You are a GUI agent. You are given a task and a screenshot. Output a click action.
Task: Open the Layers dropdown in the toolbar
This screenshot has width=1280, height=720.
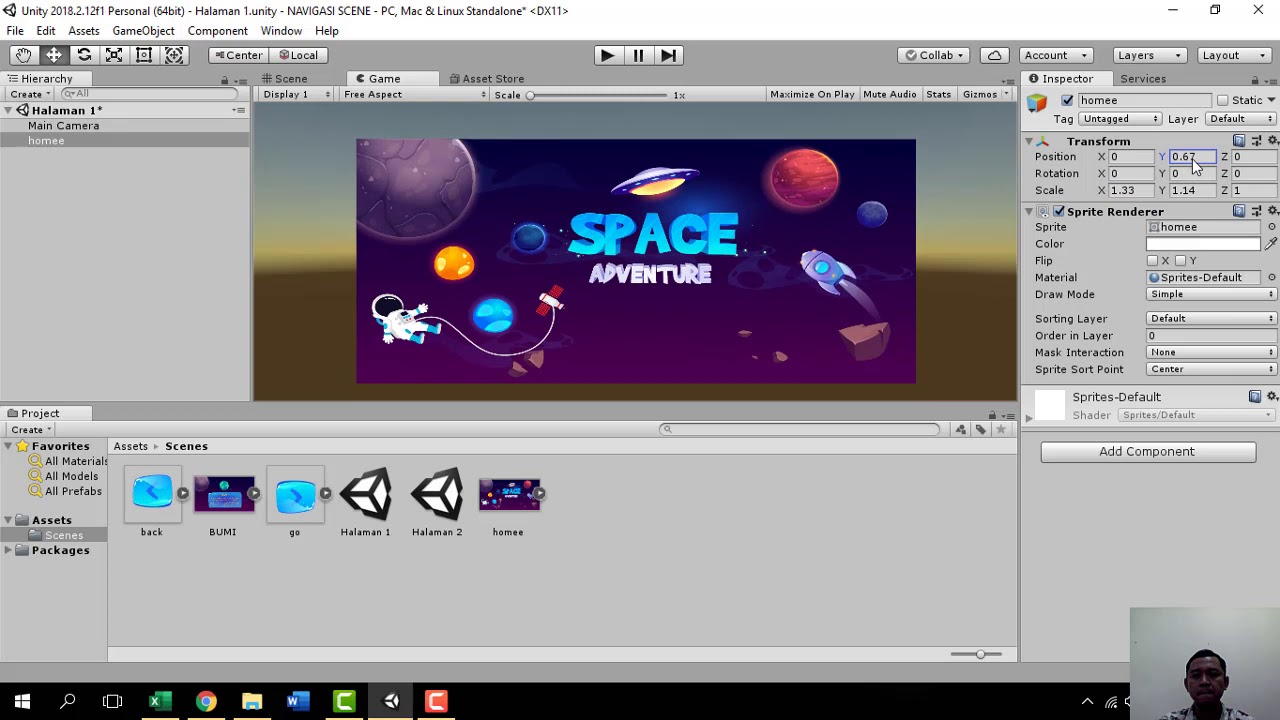(x=1149, y=55)
